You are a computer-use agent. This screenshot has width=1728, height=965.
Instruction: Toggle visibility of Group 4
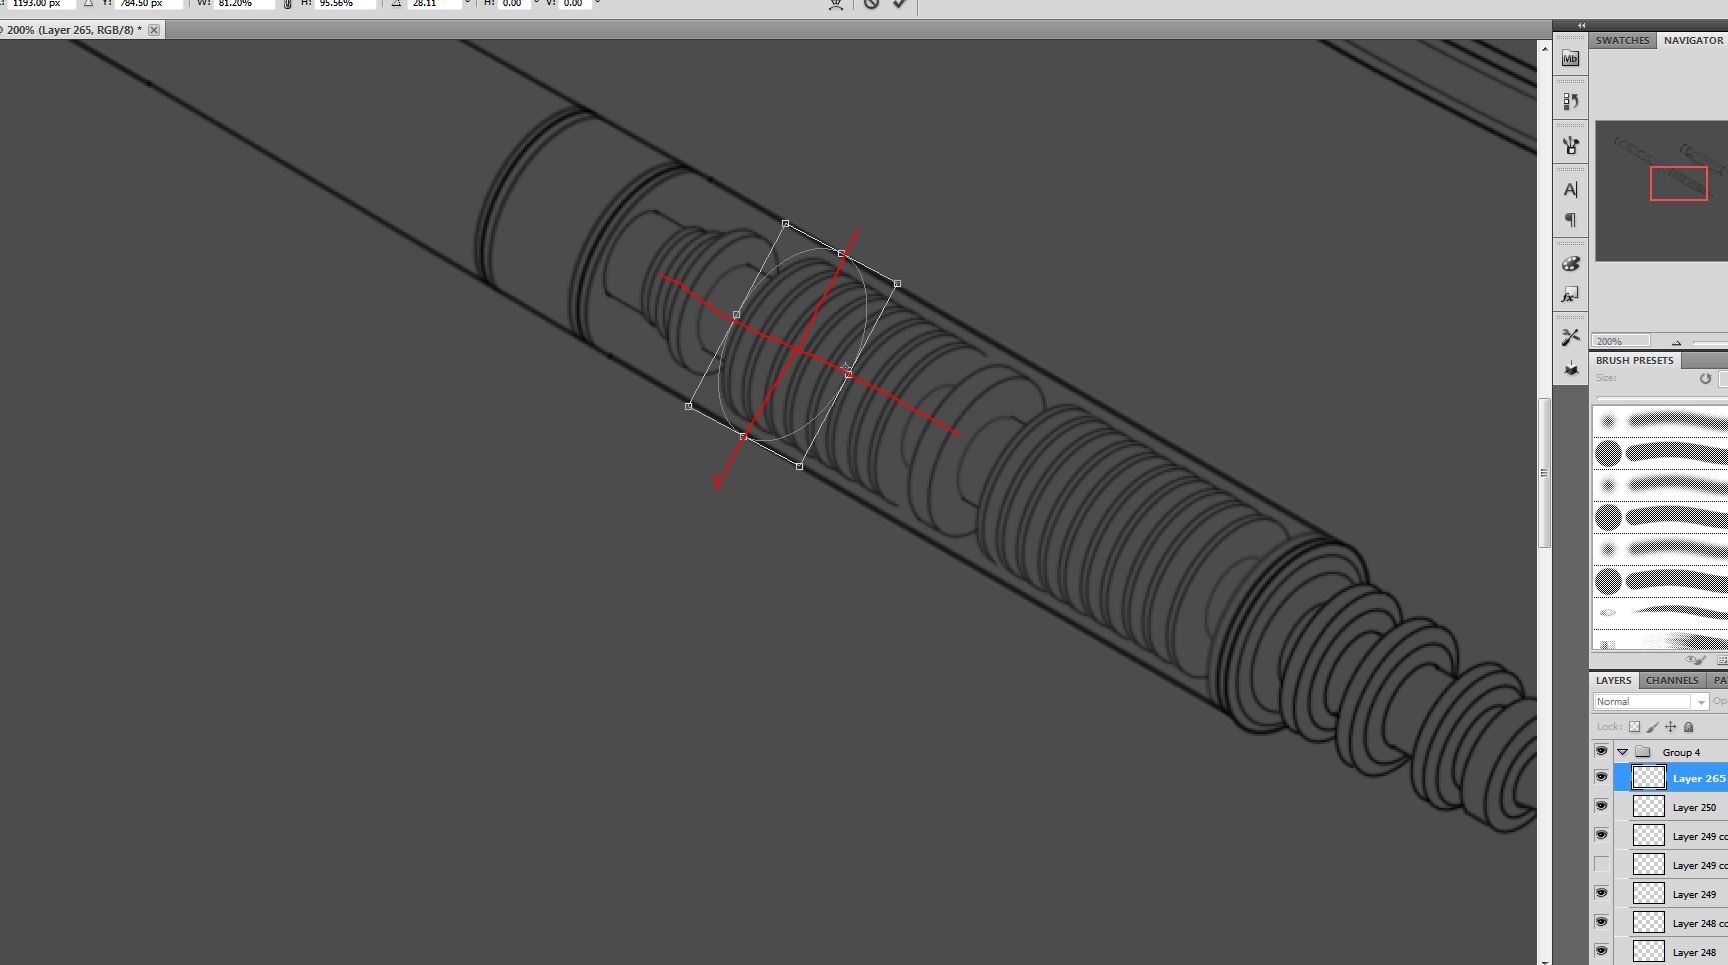tap(1601, 751)
